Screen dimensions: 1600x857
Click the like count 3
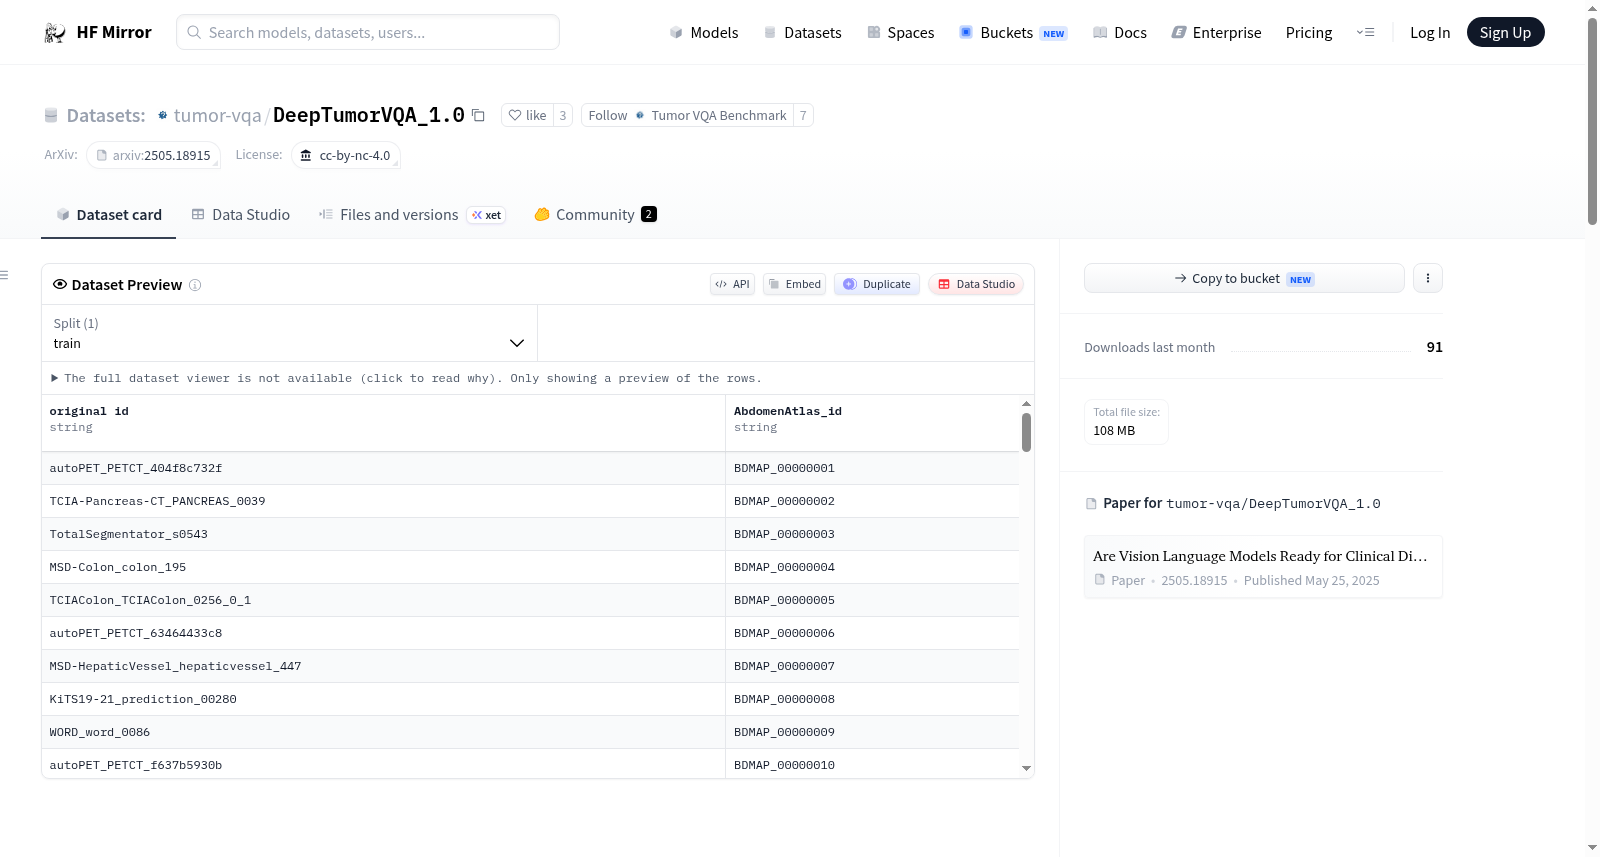(563, 115)
